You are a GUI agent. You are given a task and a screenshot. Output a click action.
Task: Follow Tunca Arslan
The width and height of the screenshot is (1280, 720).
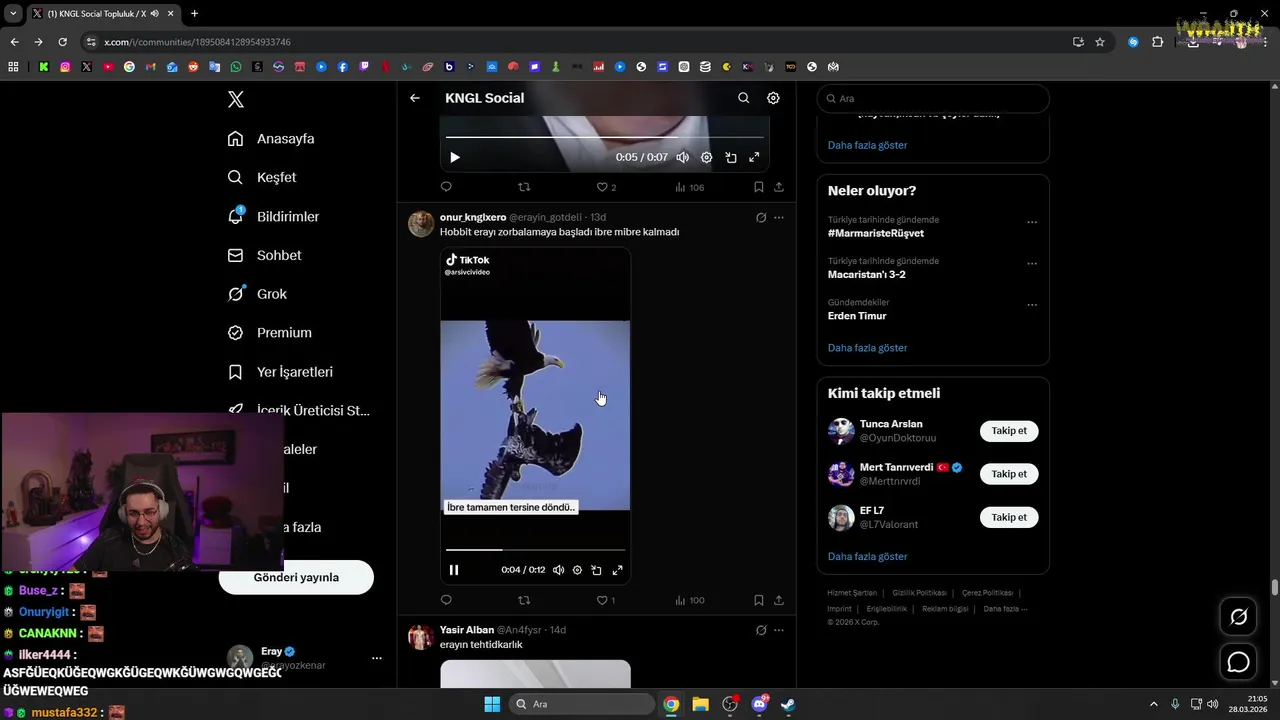tap(1009, 431)
